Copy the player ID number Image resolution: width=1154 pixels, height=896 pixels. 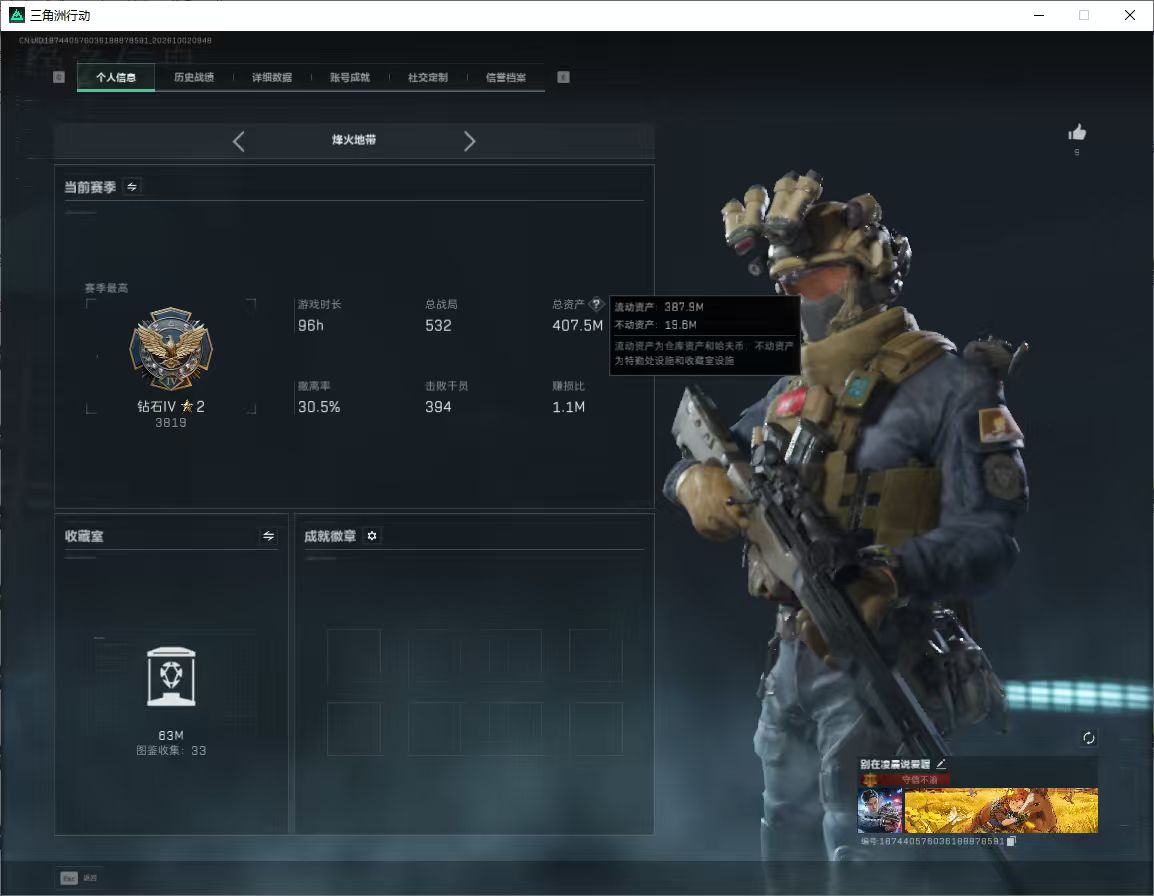[x=1011, y=841]
